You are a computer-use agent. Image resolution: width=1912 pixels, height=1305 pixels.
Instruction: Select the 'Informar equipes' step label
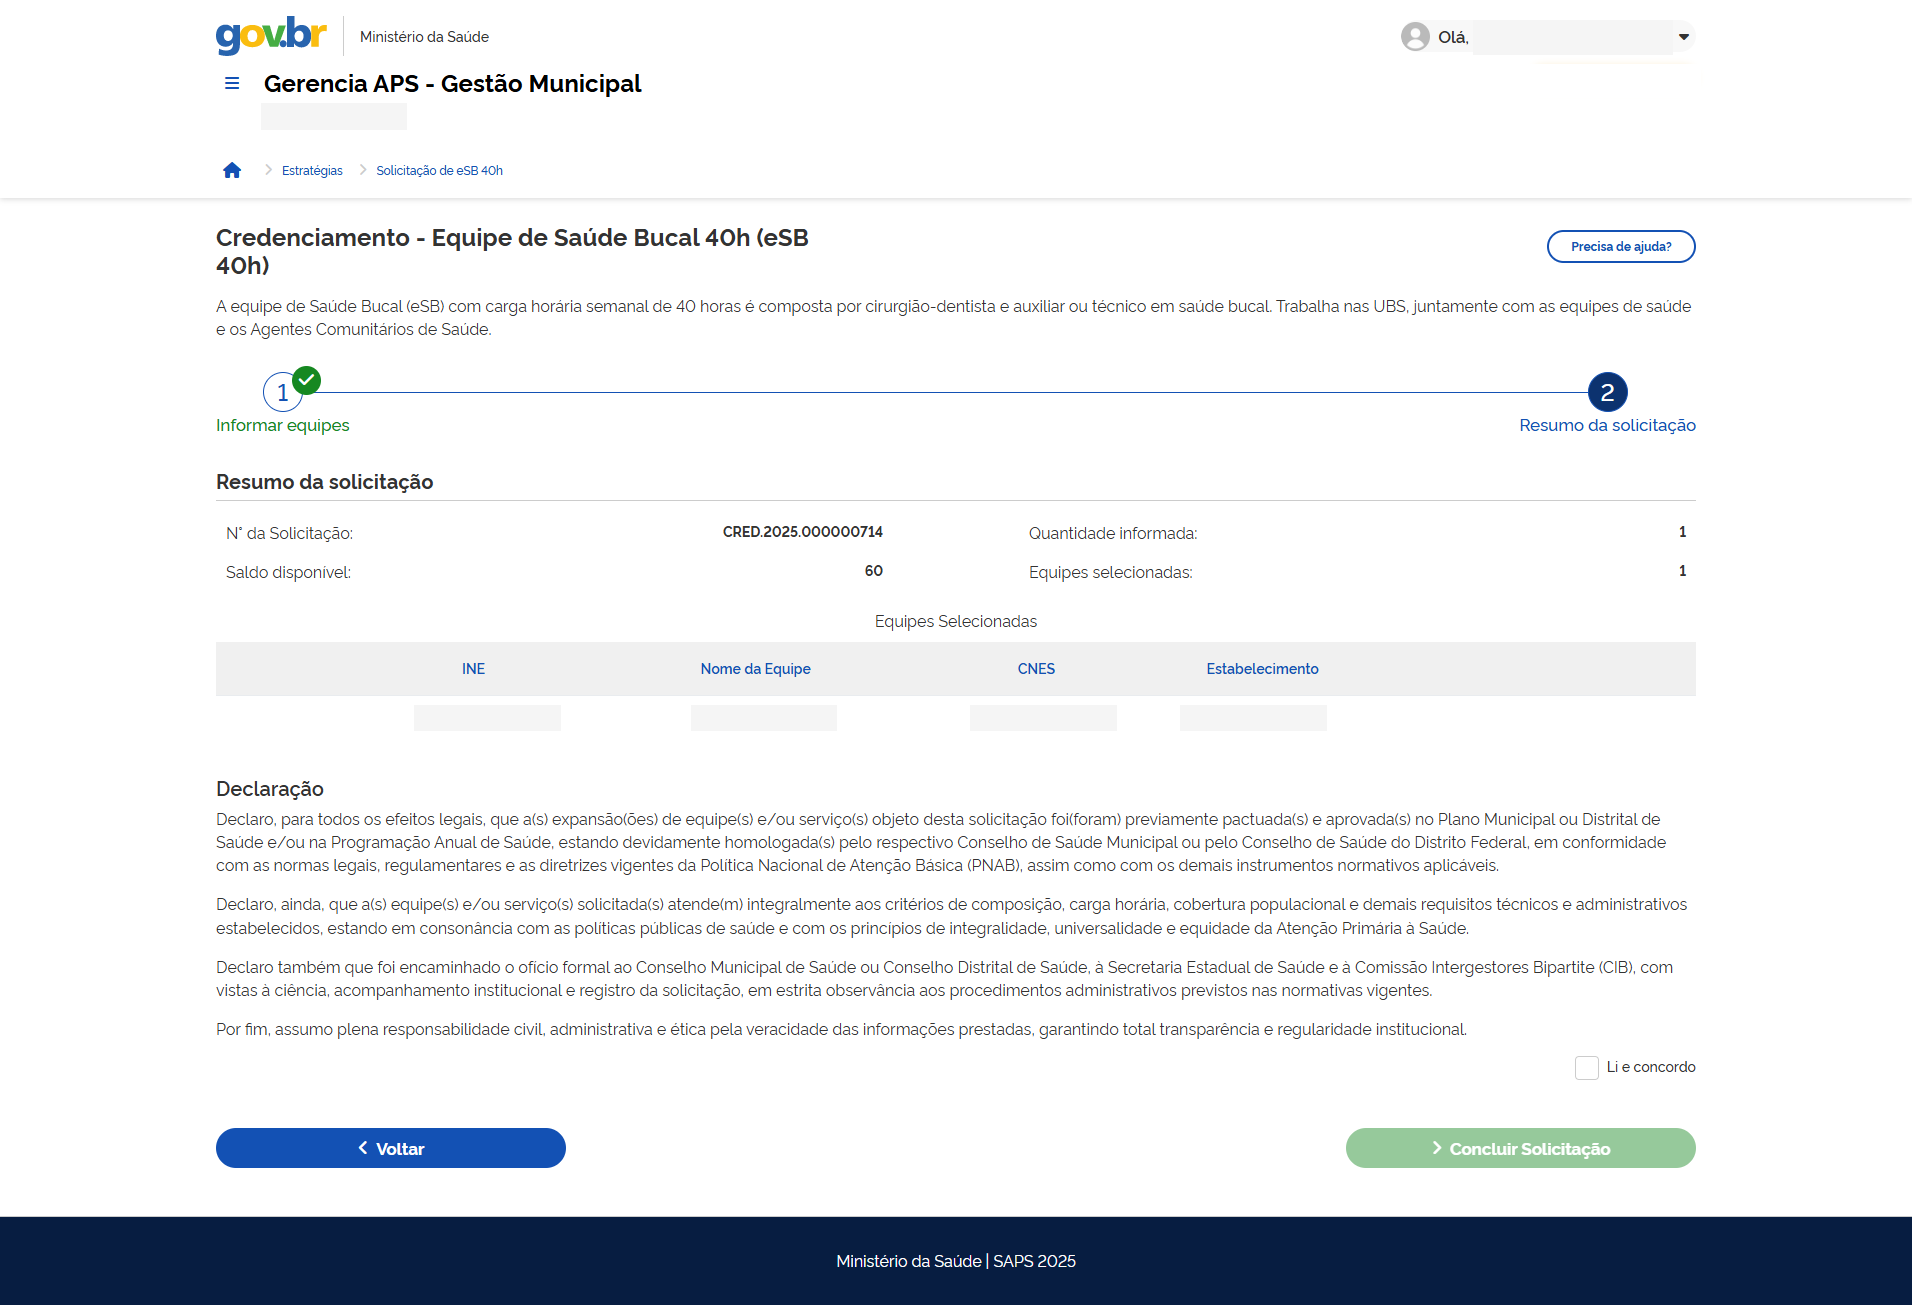tap(283, 426)
